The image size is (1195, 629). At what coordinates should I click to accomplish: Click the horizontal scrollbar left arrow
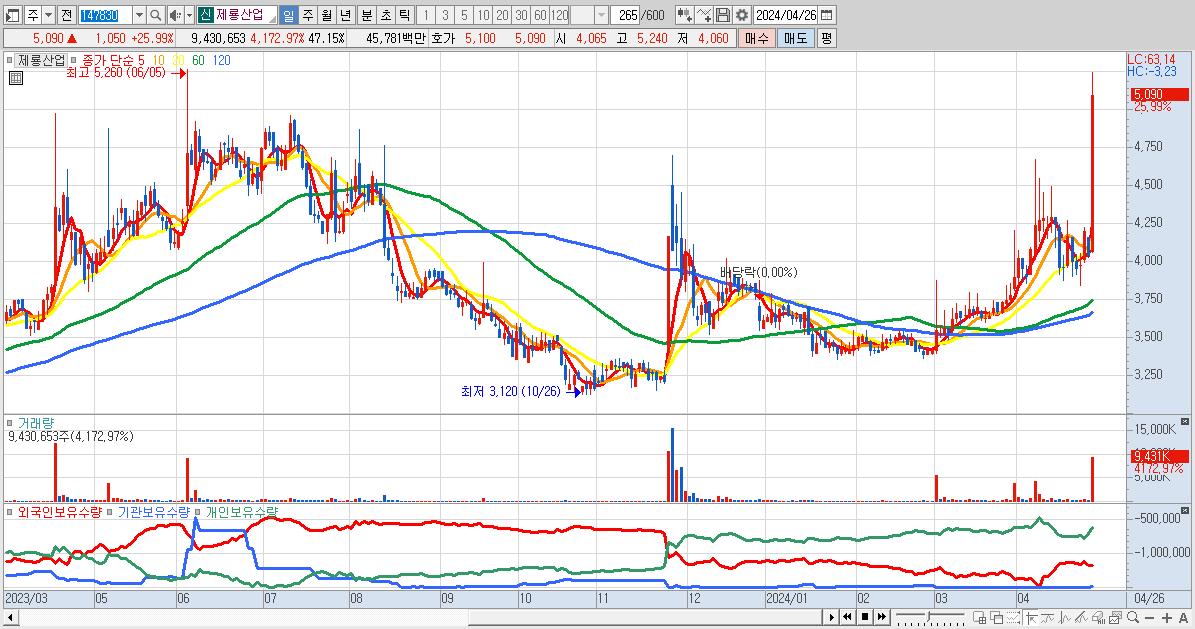10,617
